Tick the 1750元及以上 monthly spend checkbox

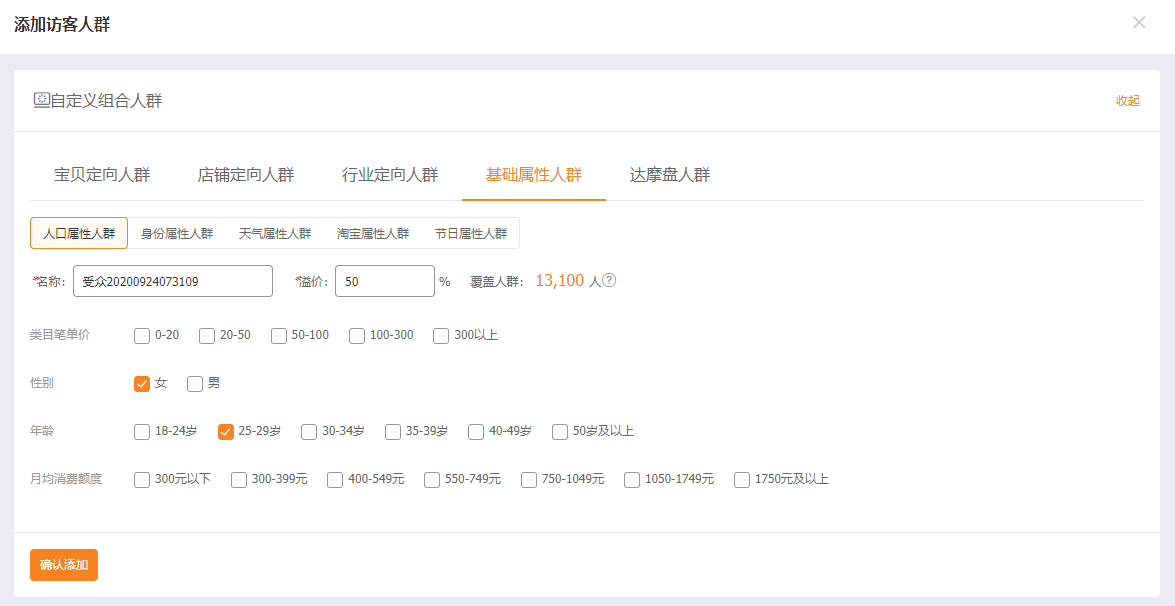click(742, 480)
